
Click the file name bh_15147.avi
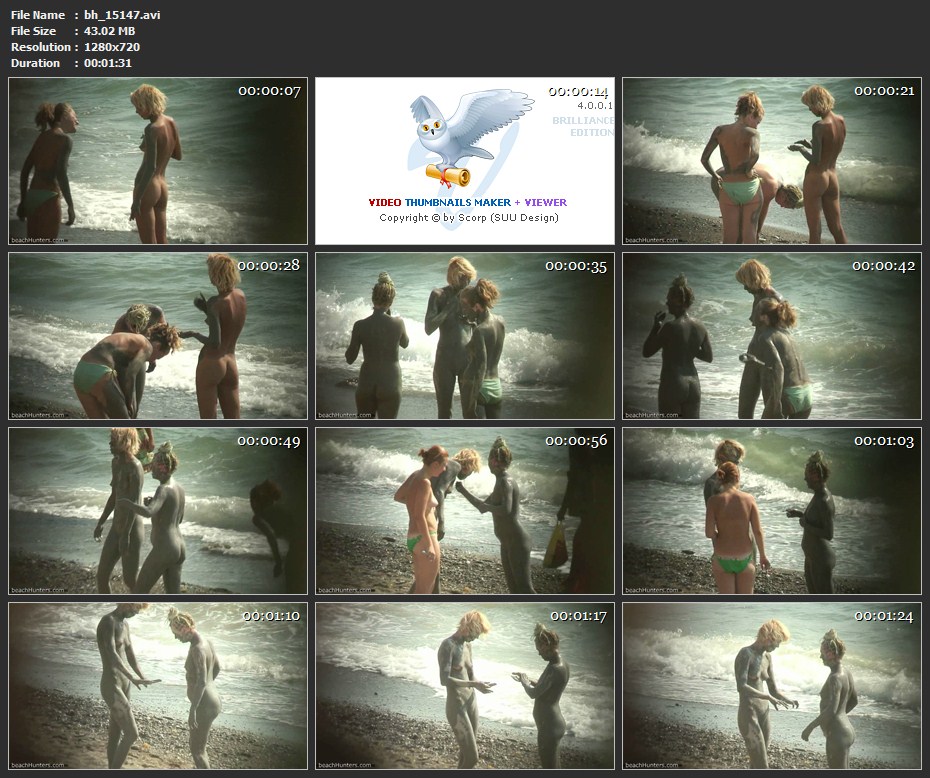(x=122, y=15)
